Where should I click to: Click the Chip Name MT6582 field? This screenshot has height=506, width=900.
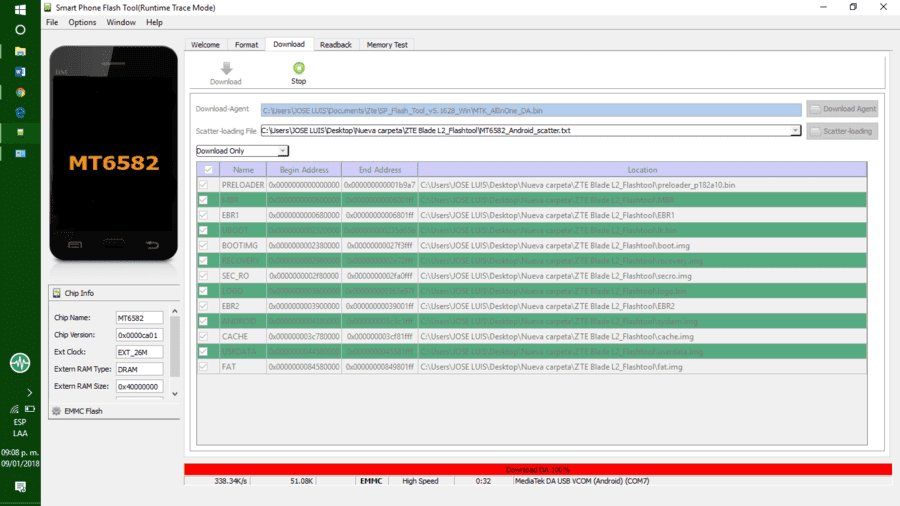pos(139,318)
